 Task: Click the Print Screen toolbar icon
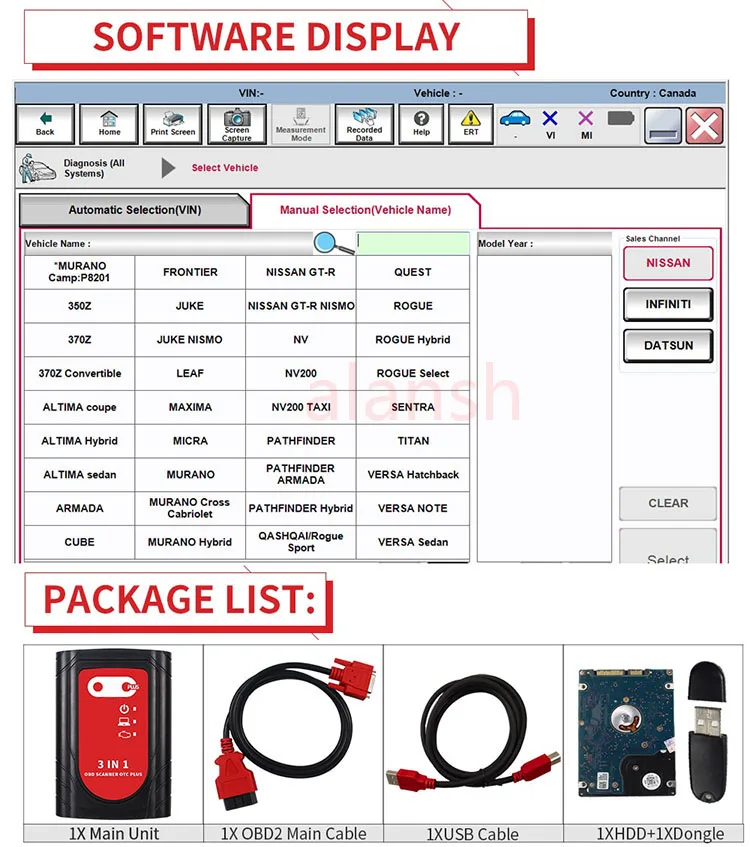(172, 124)
